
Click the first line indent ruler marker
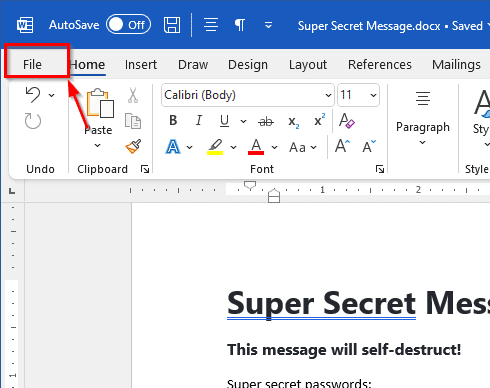point(250,185)
